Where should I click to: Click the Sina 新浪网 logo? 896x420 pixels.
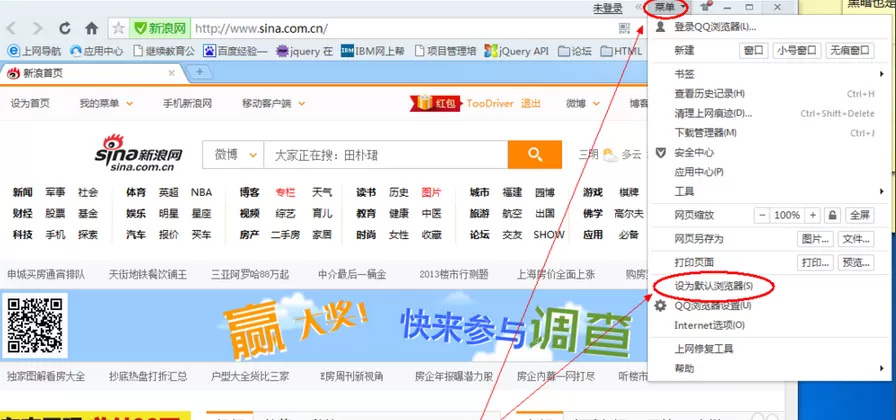(138, 153)
